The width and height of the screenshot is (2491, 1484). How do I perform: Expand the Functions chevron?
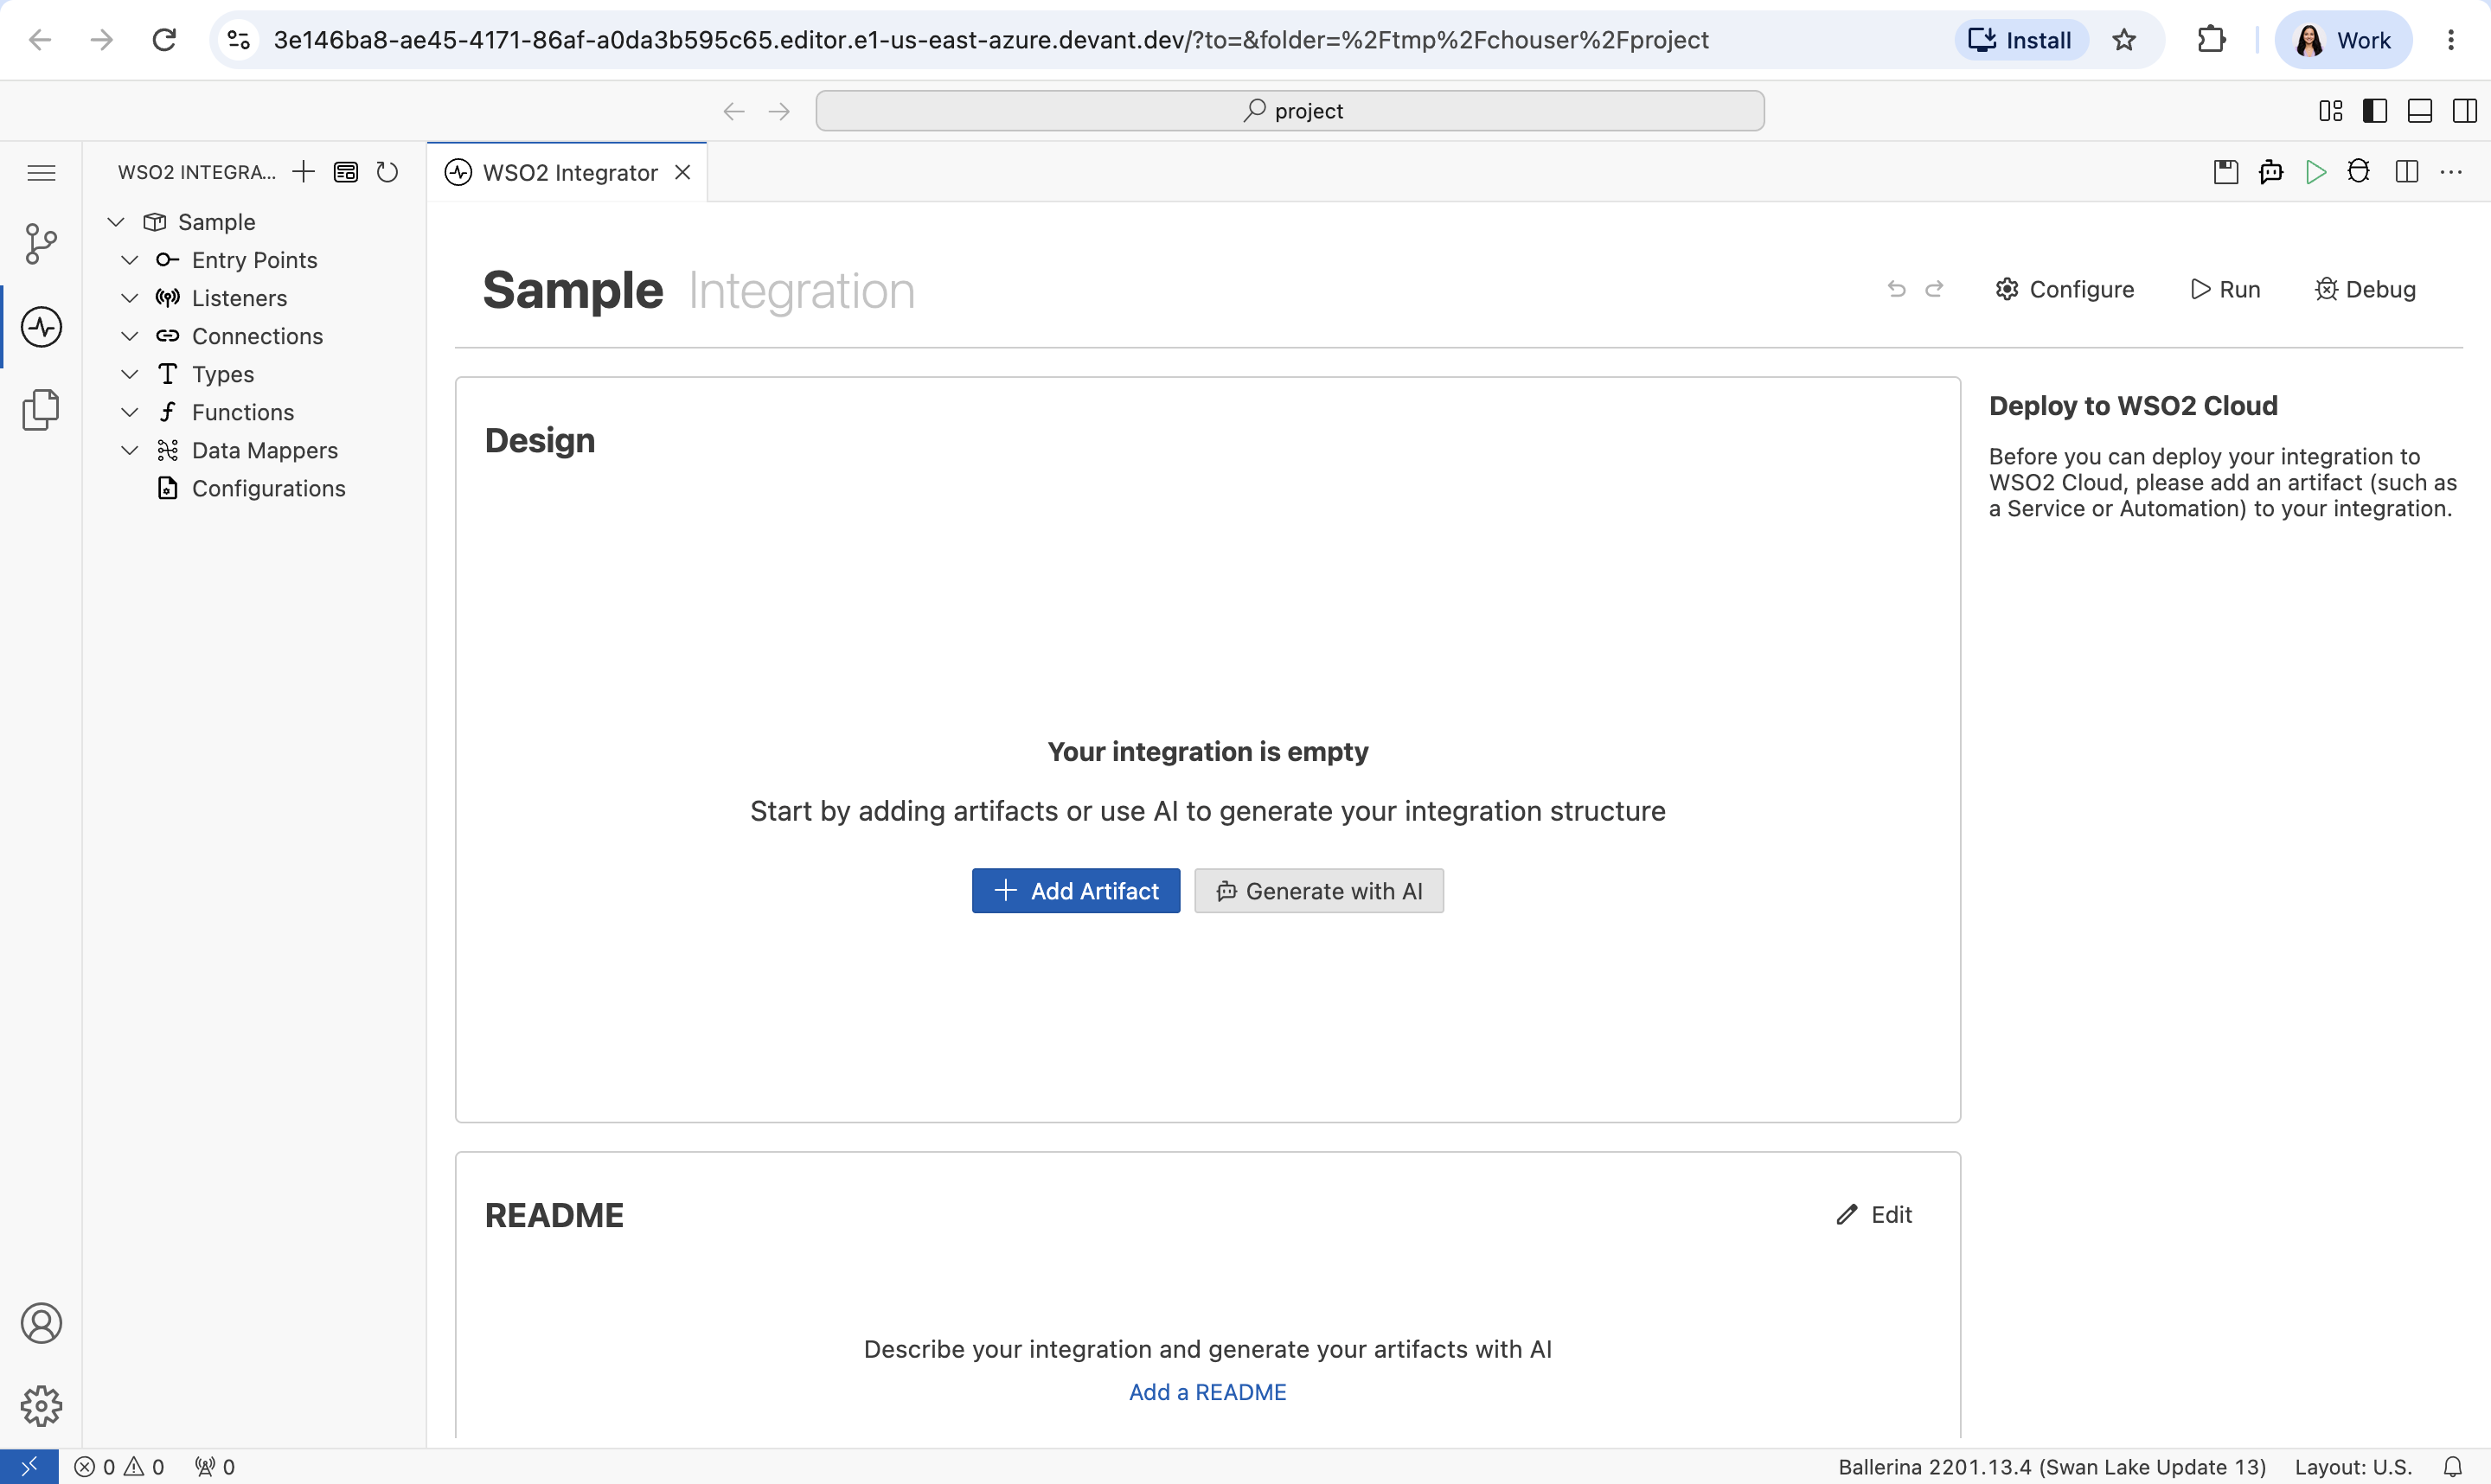pyautogui.click(x=130, y=412)
